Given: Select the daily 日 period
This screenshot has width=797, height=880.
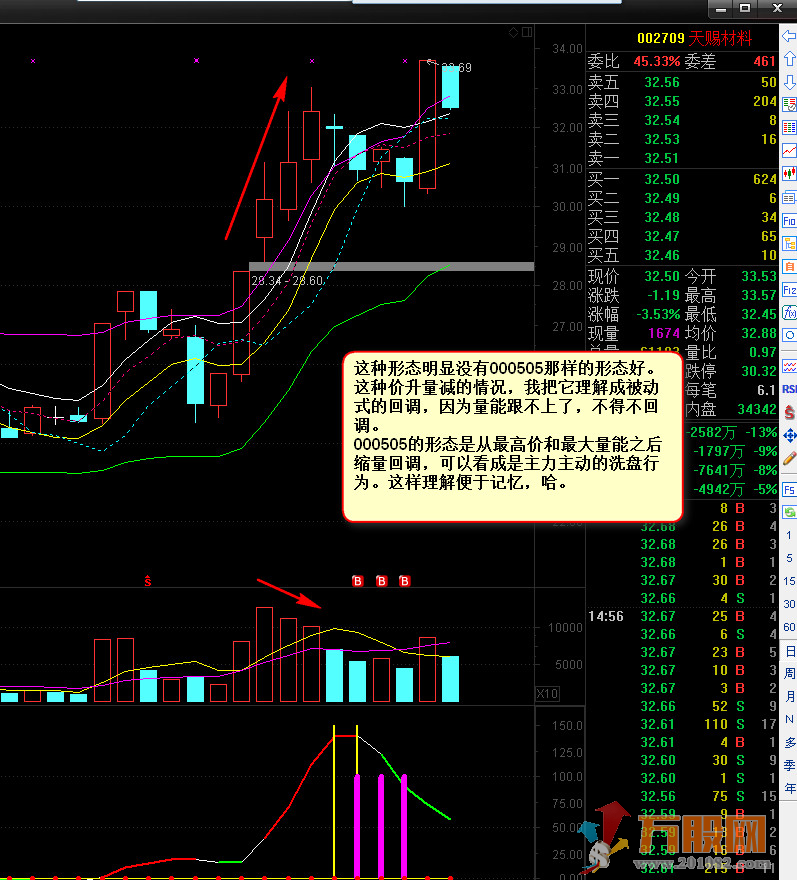Looking at the screenshot, I should 790,651.
